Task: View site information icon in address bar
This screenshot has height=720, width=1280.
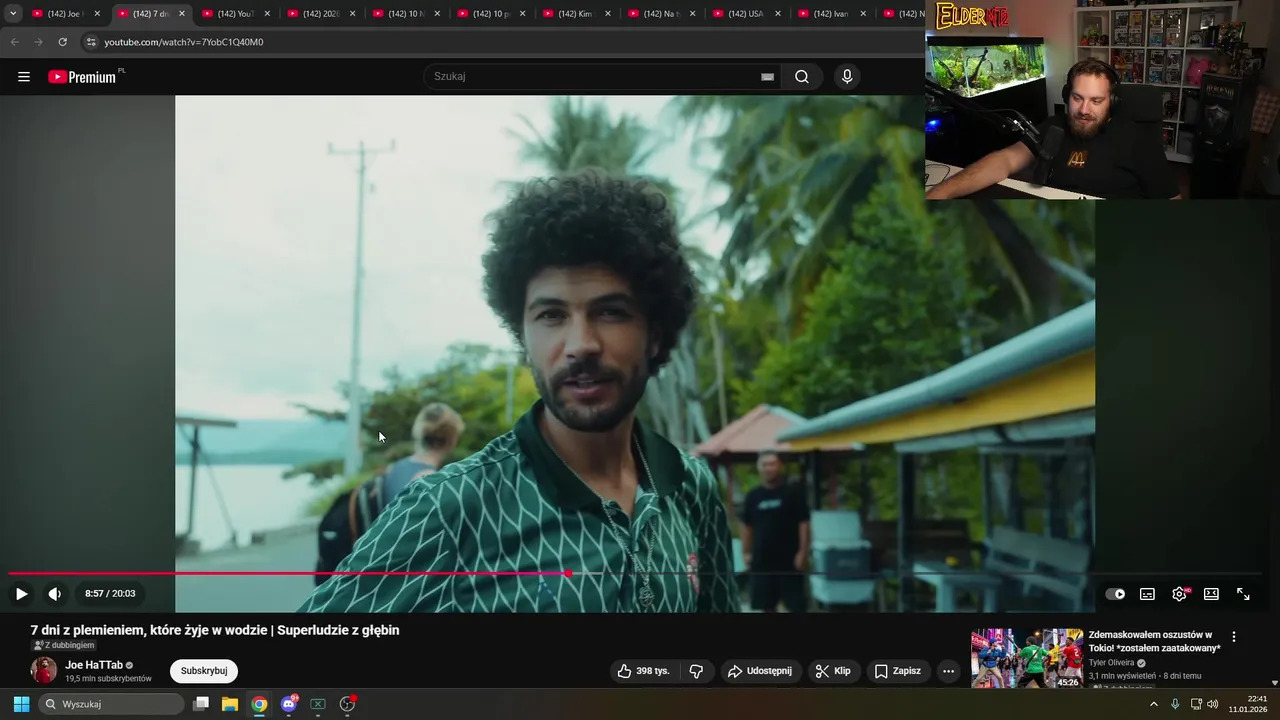Action: (x=91, y=42)
